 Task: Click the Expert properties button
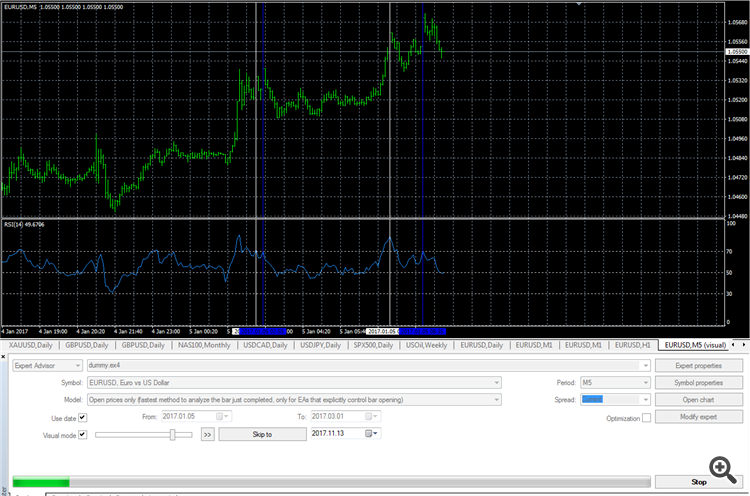(x=699, y=365)
